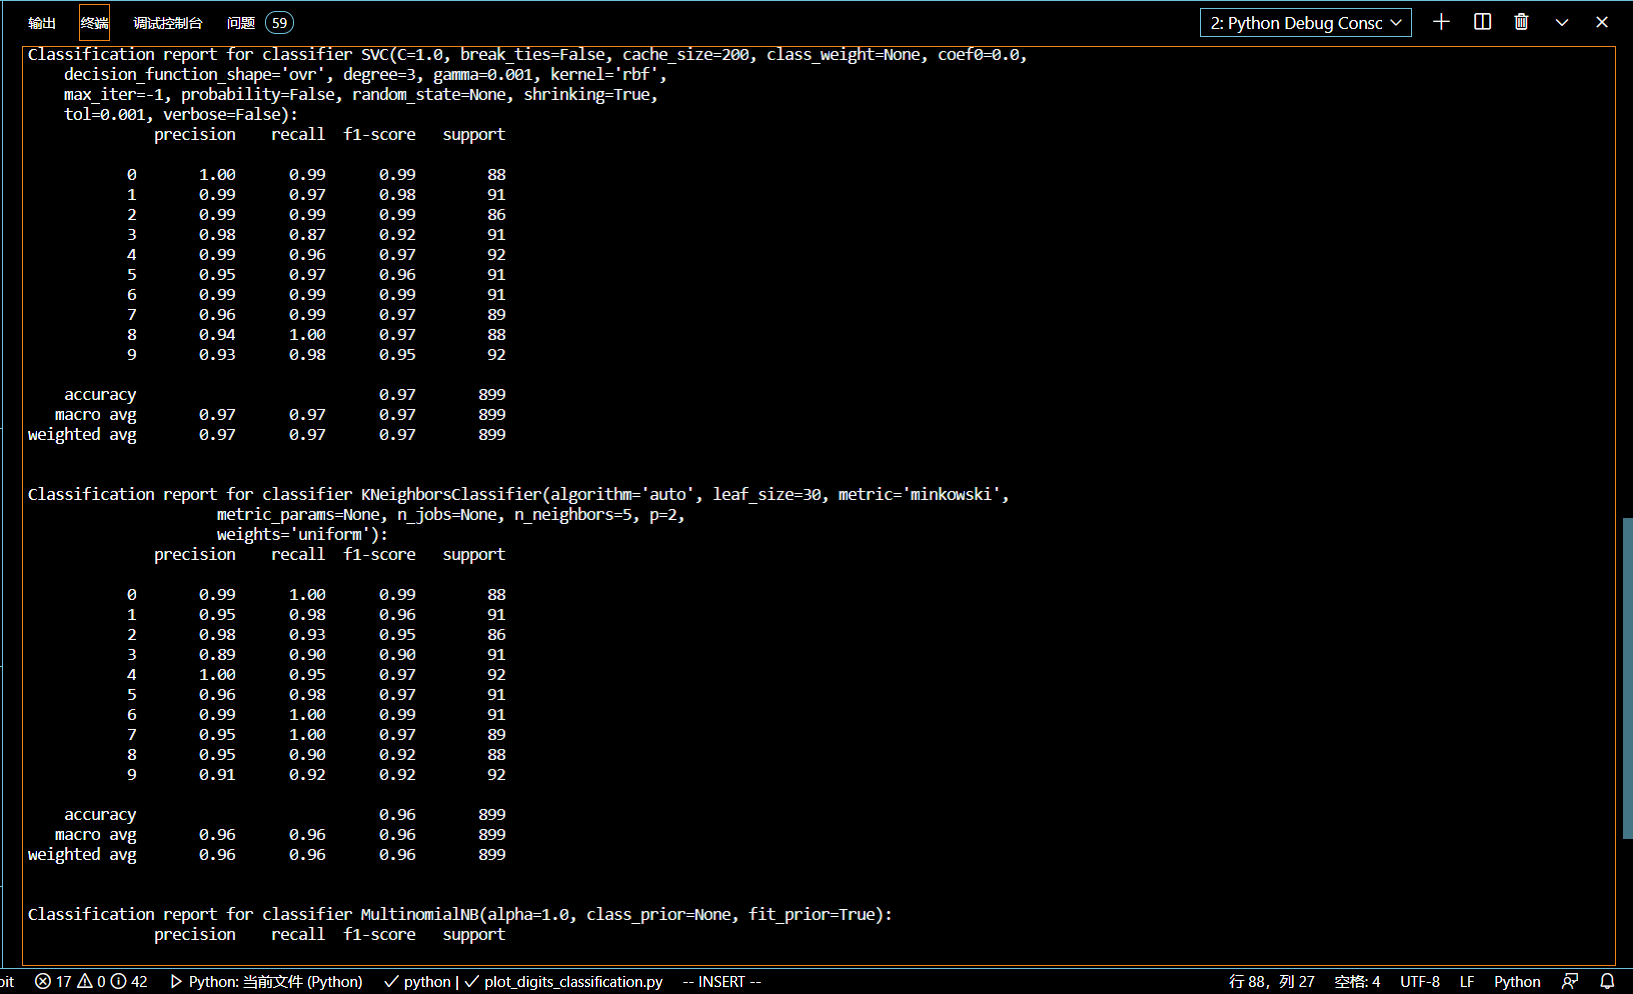Click the terminal vertical scrollbar thumb

tap(1626, 678)
